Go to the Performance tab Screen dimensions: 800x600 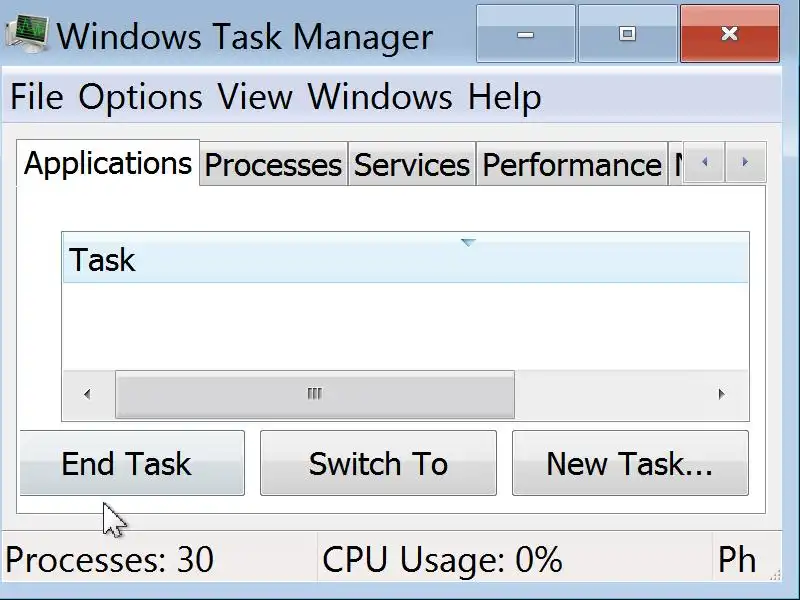[x=572, y=165]
